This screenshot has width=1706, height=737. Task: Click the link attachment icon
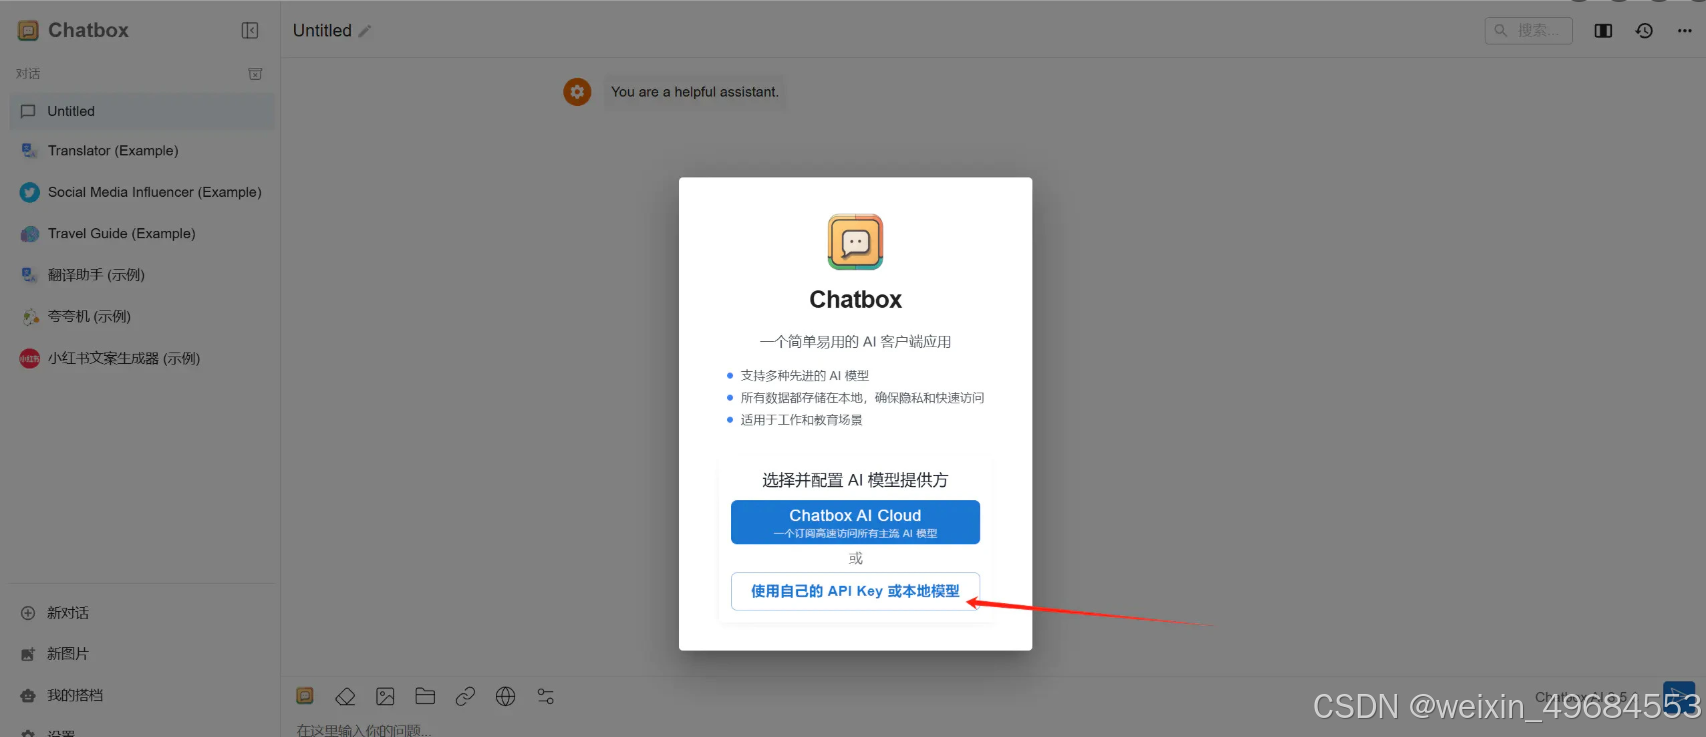pos(465,696)
